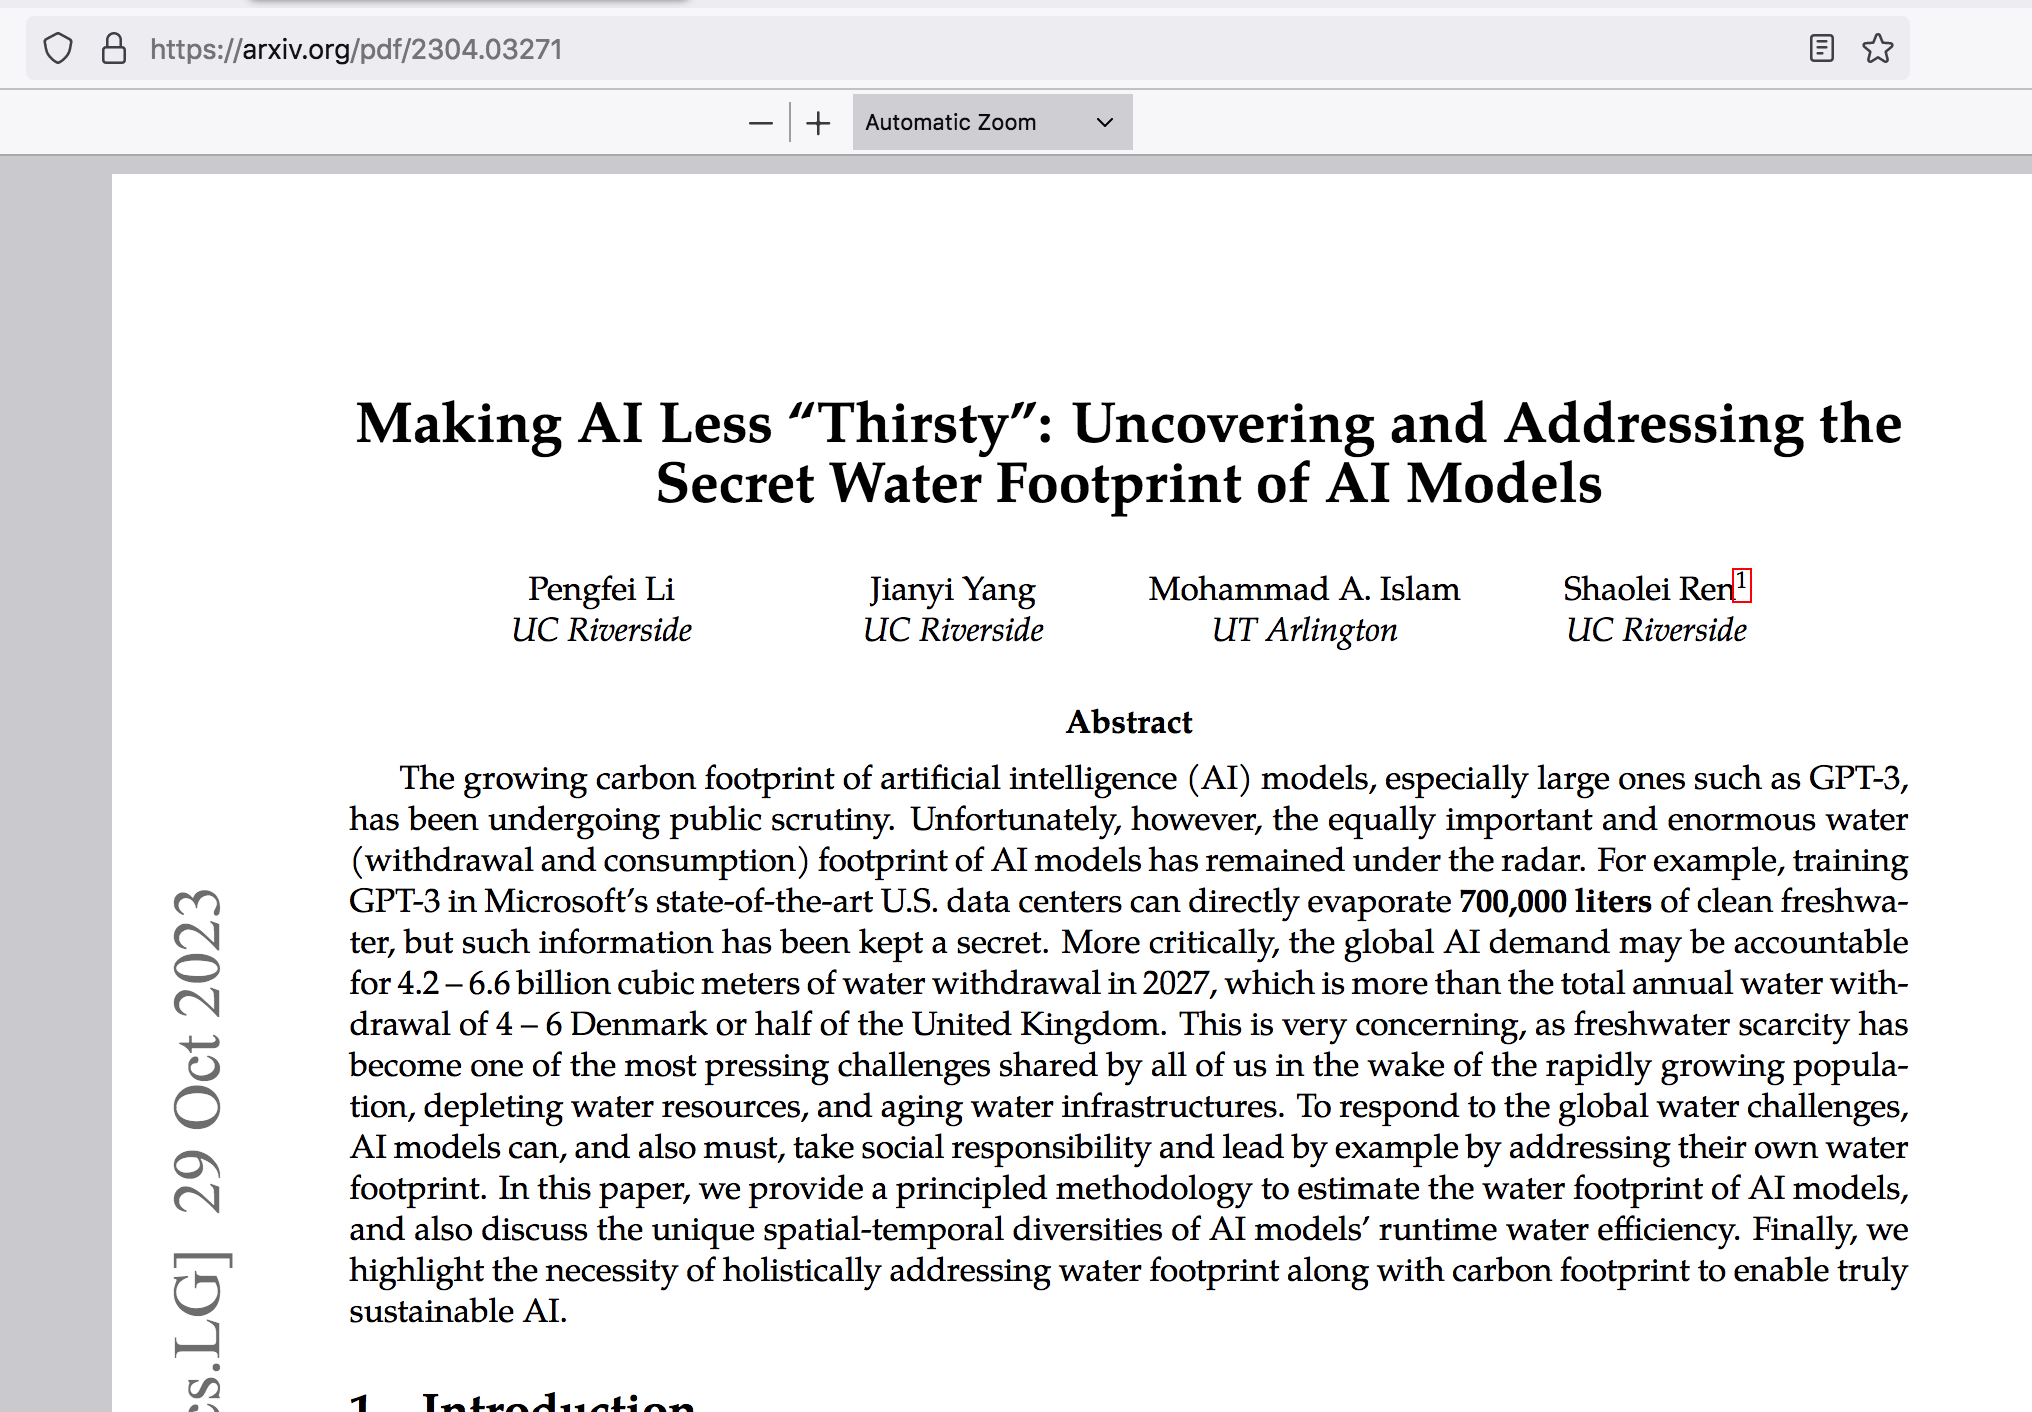Screen dimensions: 2032x1412
Task: Click the padlock site security icon
Action: point(114,48)
